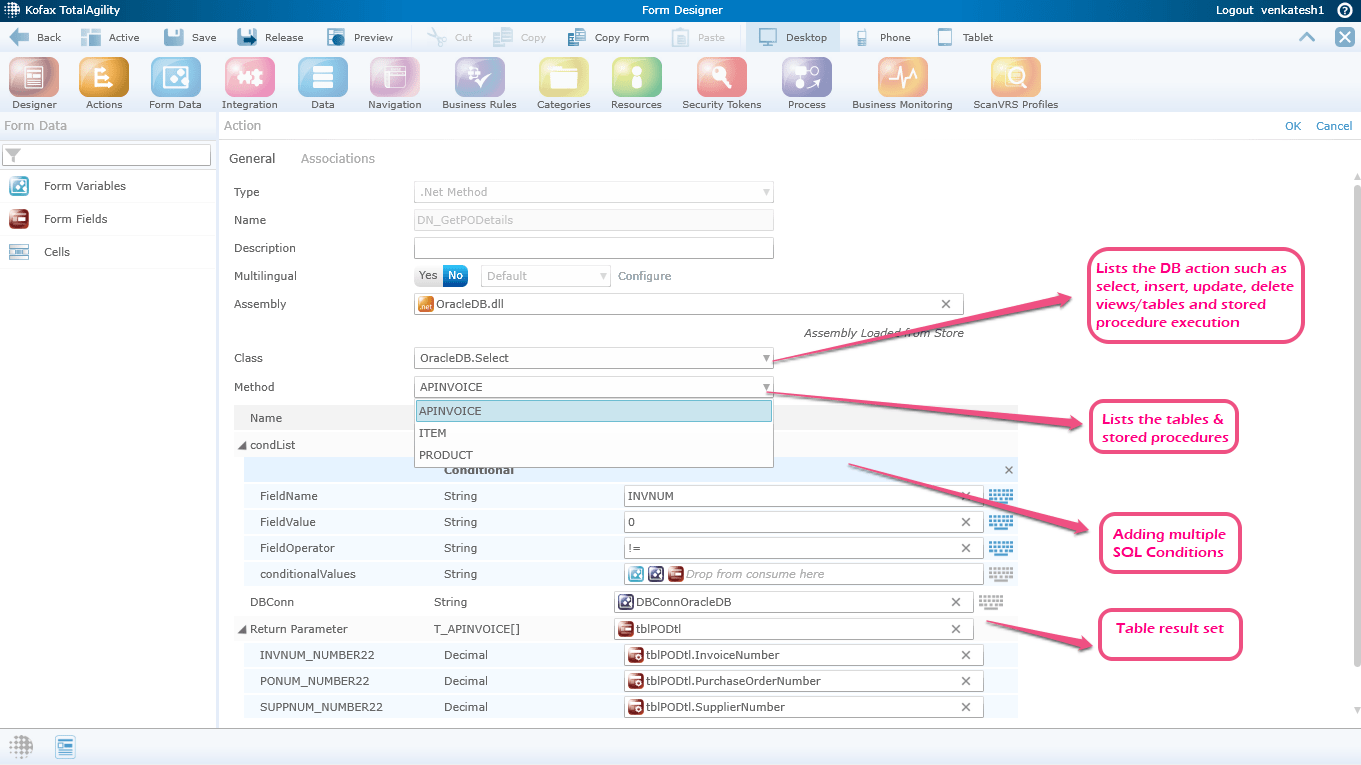This screenshot has width=1361, height=765.
Task: Click the Description input field
Action: click(593, 248)
